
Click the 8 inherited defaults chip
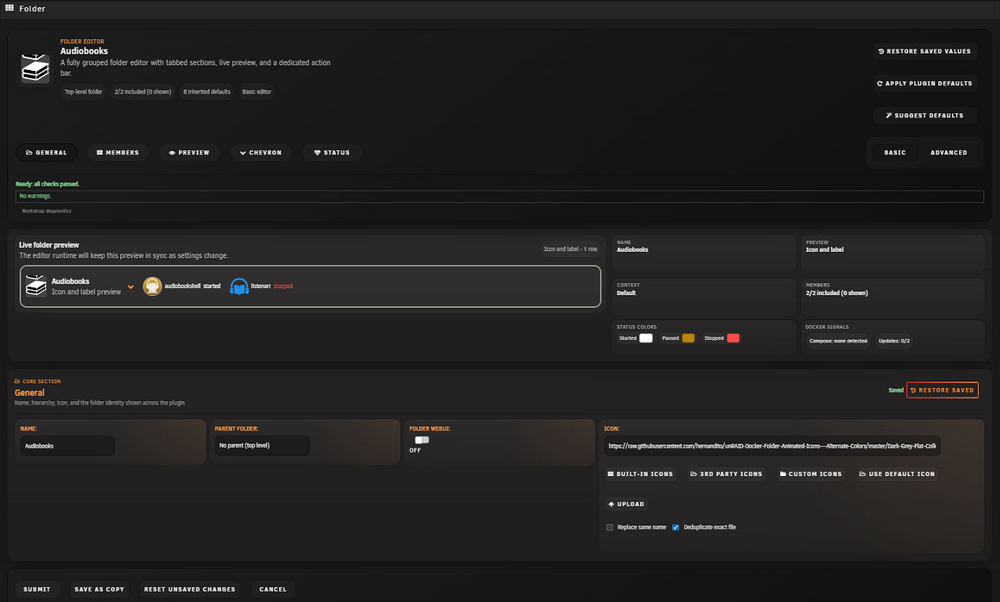[207, 92]
